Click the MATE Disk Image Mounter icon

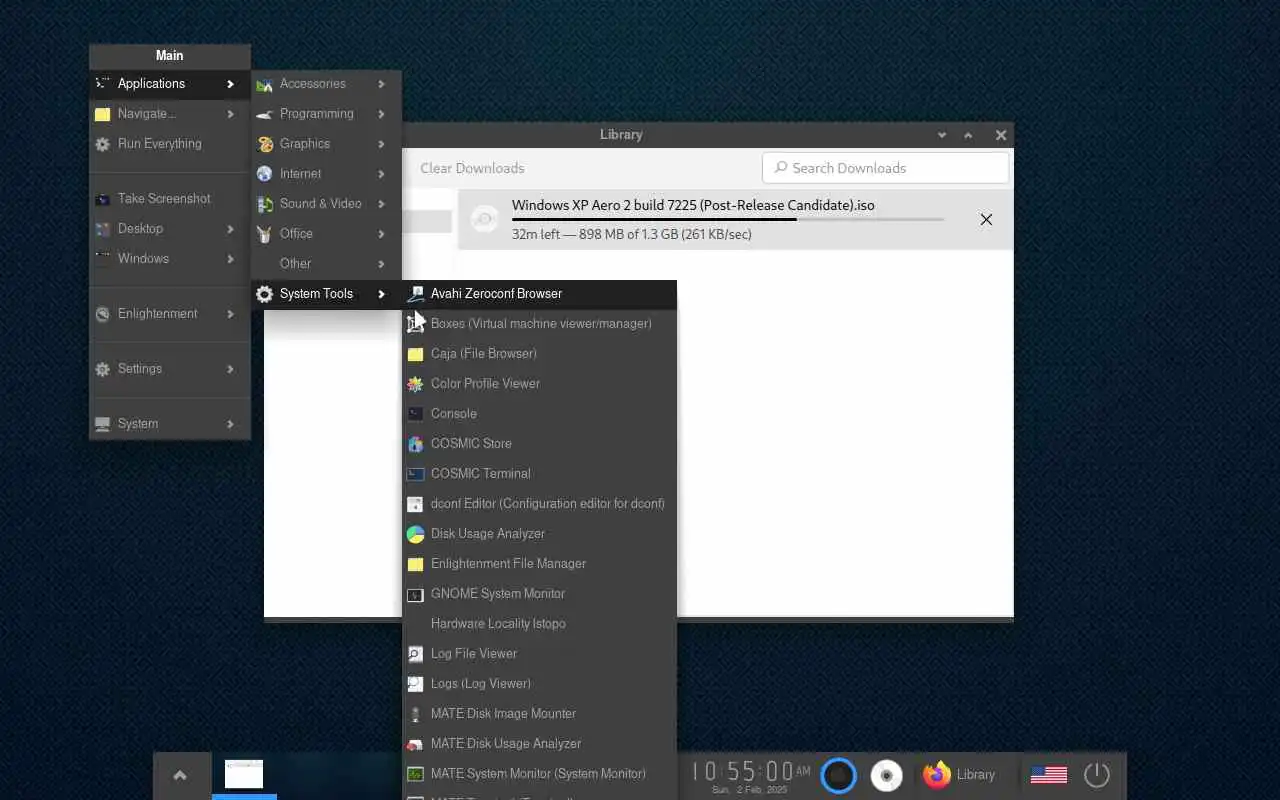point(415,714)
